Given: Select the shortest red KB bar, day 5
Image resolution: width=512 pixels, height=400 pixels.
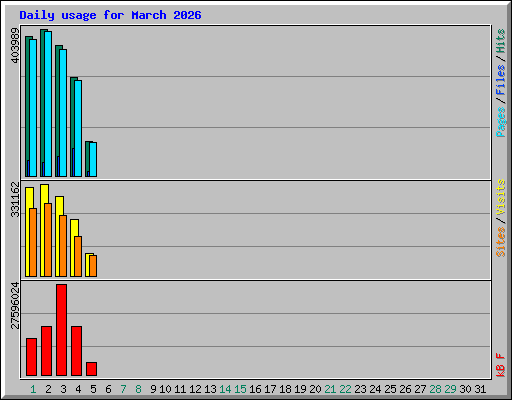Looking at the screenshot, I should [91, 369].
